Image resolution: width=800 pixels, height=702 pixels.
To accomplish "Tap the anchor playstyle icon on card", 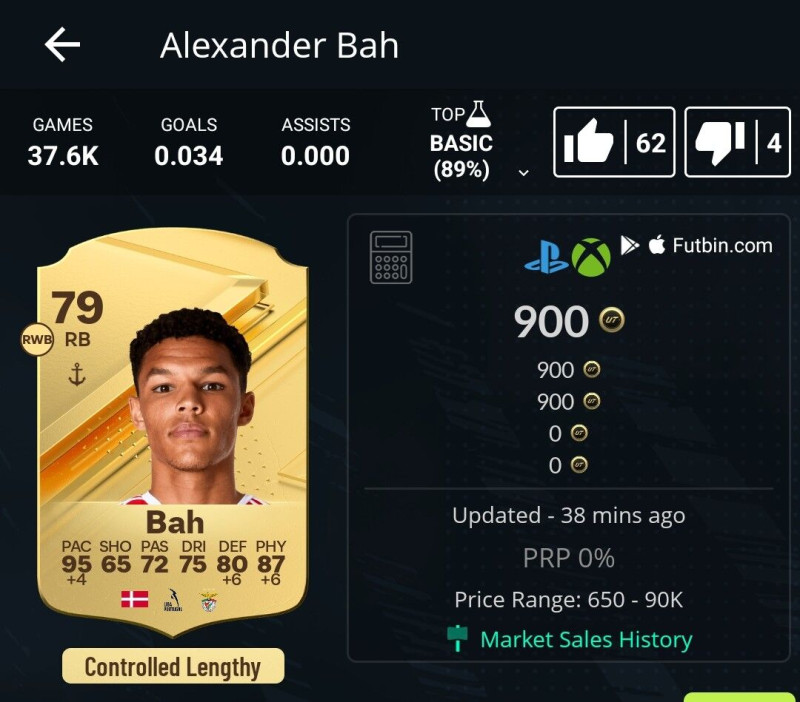I will [x=77, y=374].
